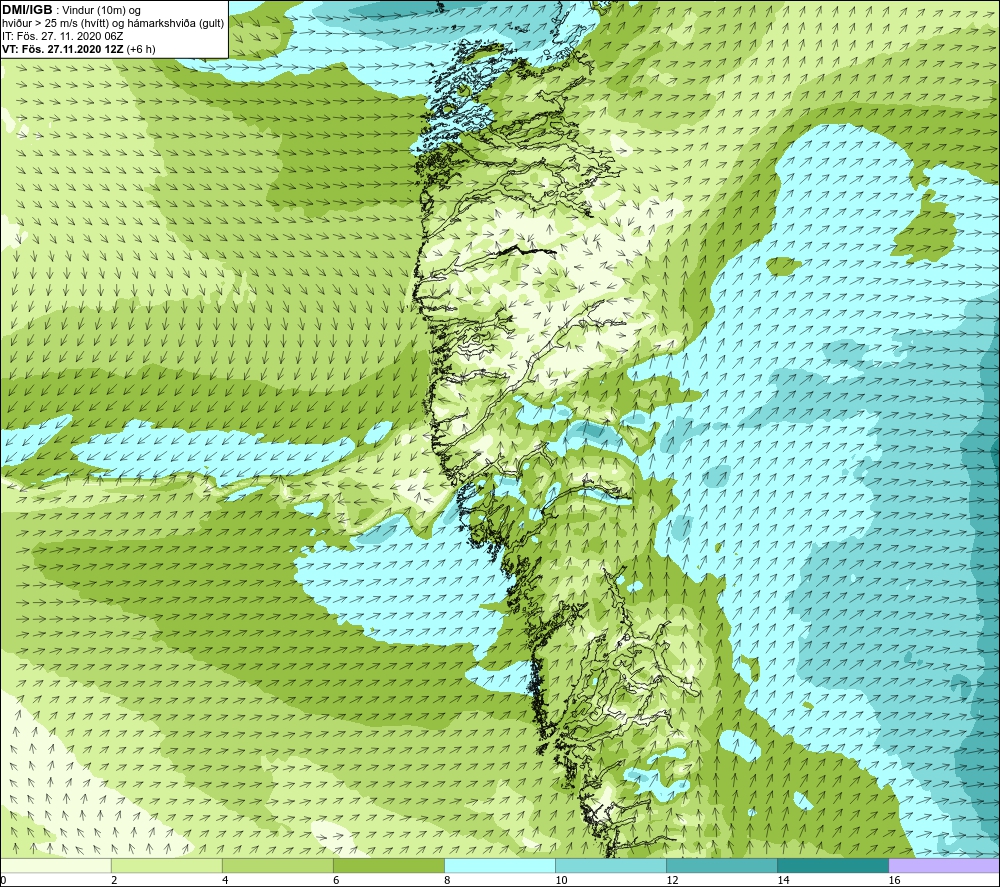Click the 10–12 m/s cyan legend swatch

pyautogui.click(x=611, y=865)
